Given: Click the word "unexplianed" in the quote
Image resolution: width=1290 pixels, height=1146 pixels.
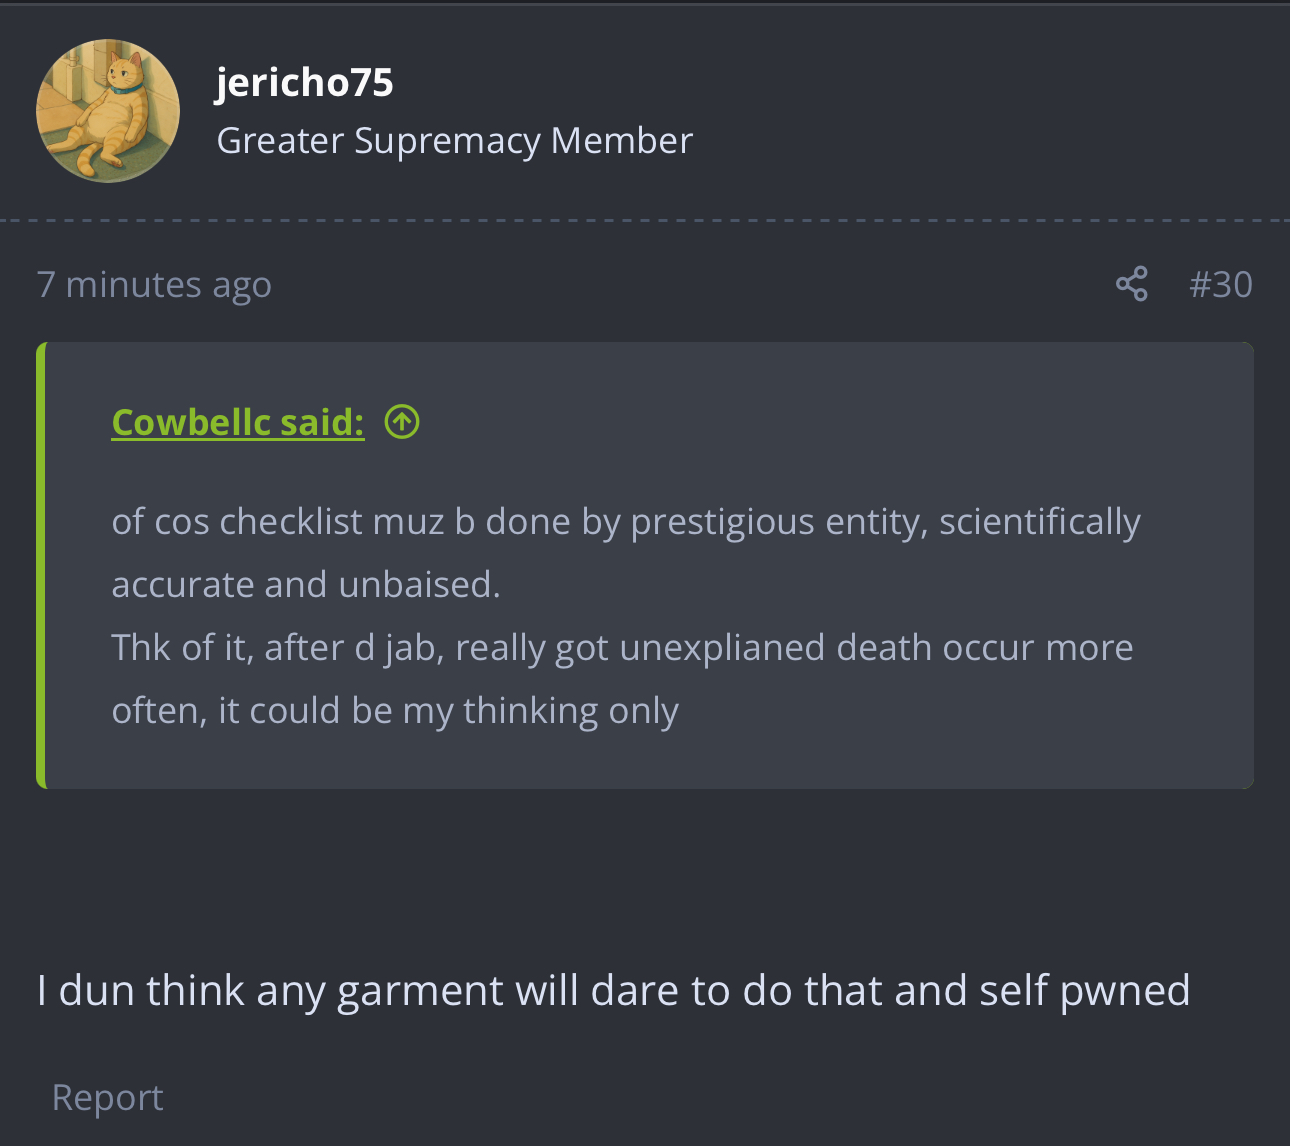Looking at the screenshot, I should [x=721, y=649].
